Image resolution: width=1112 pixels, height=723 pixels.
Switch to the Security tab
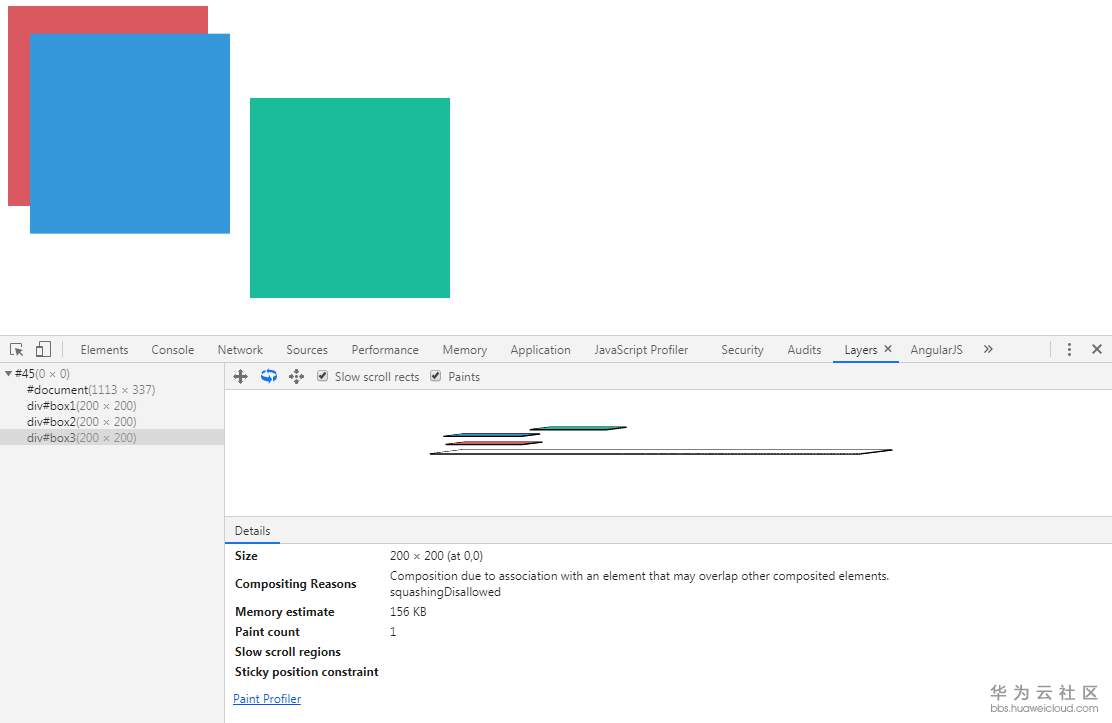742,350
